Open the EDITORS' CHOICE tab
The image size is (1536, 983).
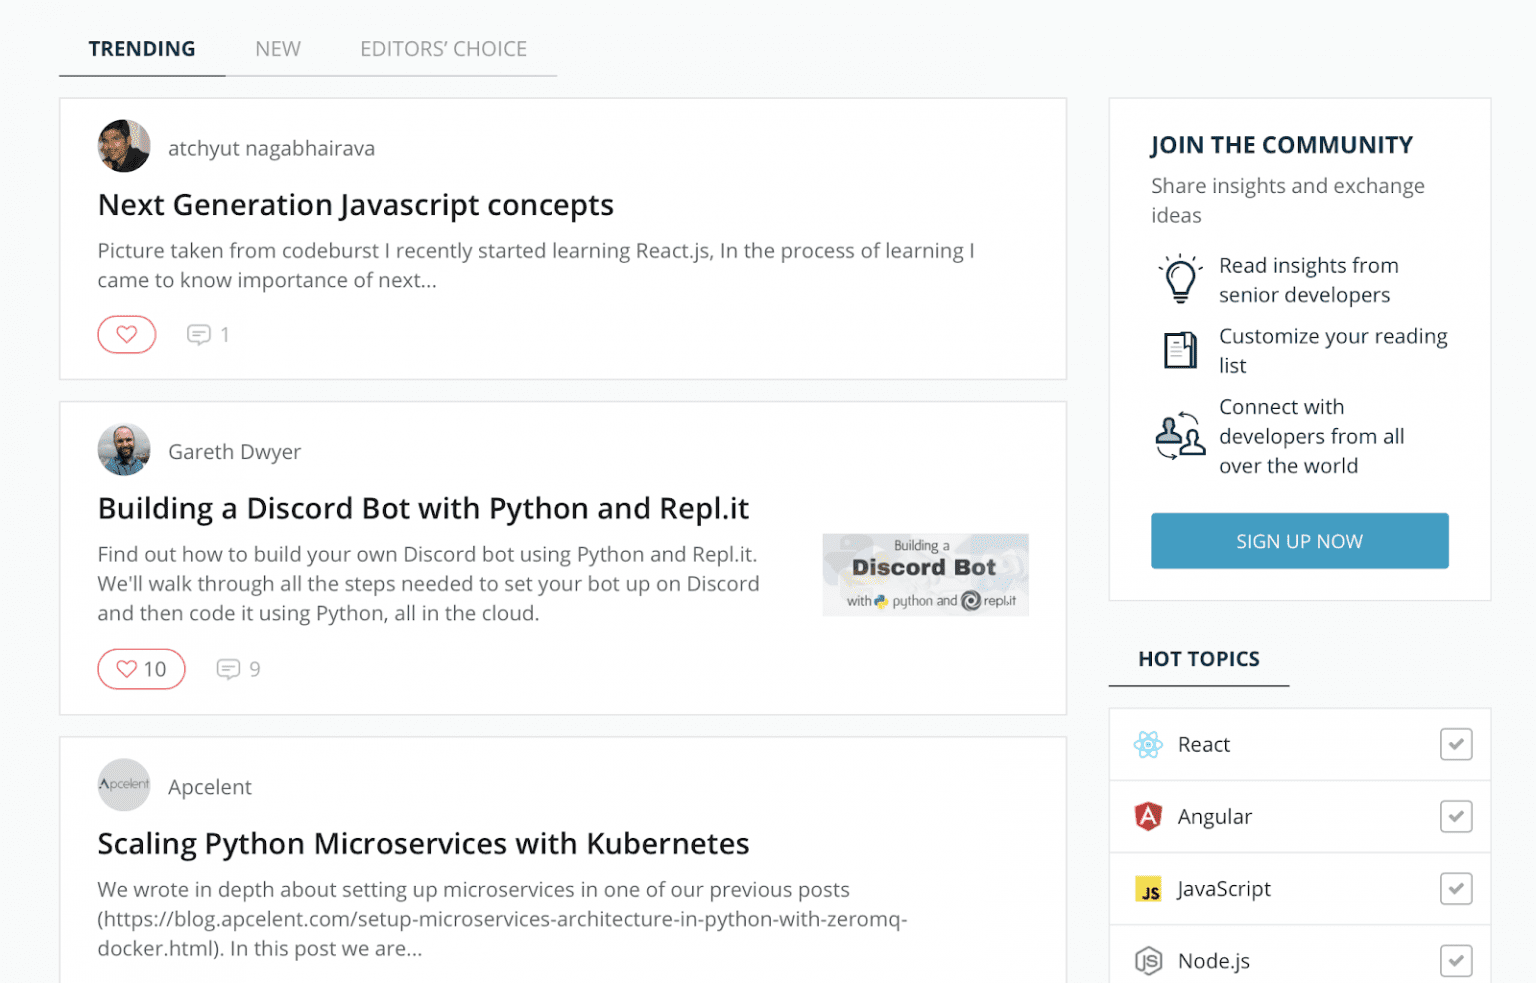pos(443,48)
